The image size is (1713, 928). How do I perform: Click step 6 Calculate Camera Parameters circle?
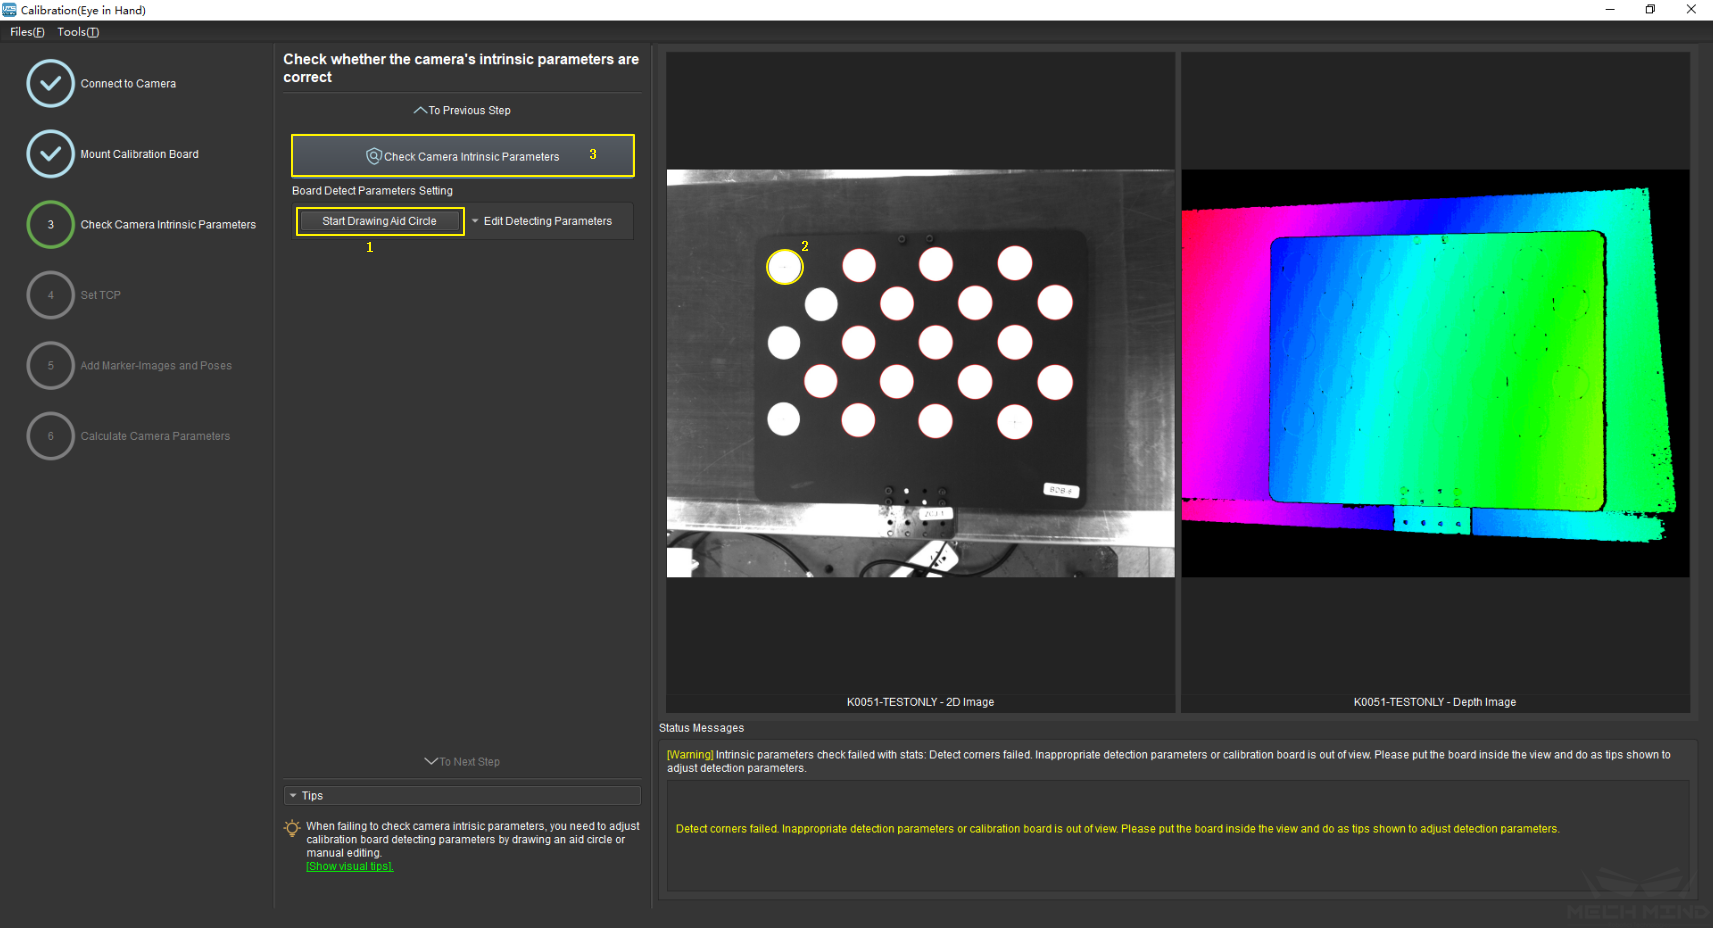(50, 436)
